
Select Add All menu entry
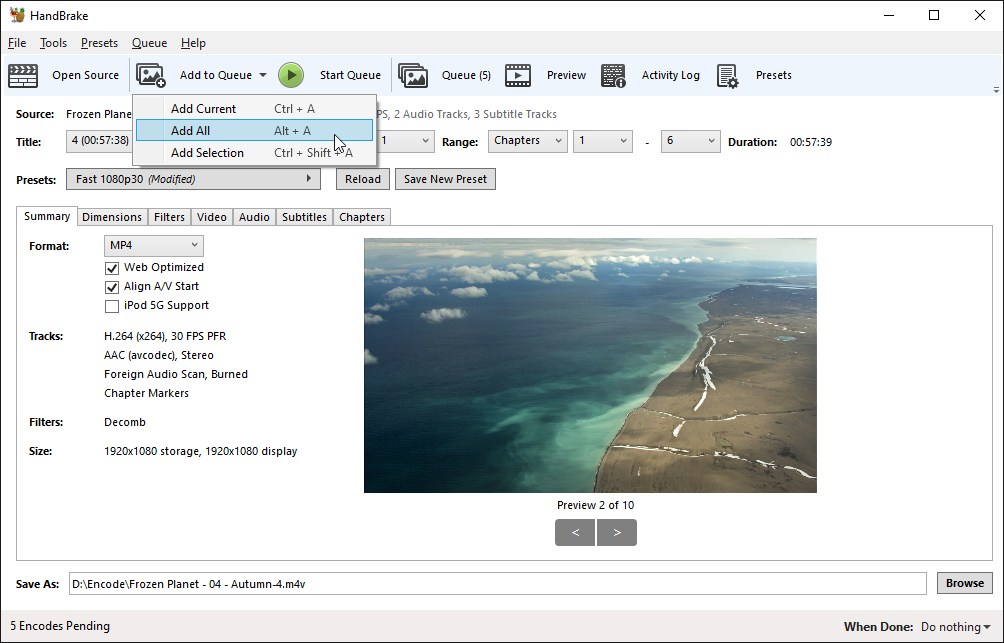tap(254, 131)
